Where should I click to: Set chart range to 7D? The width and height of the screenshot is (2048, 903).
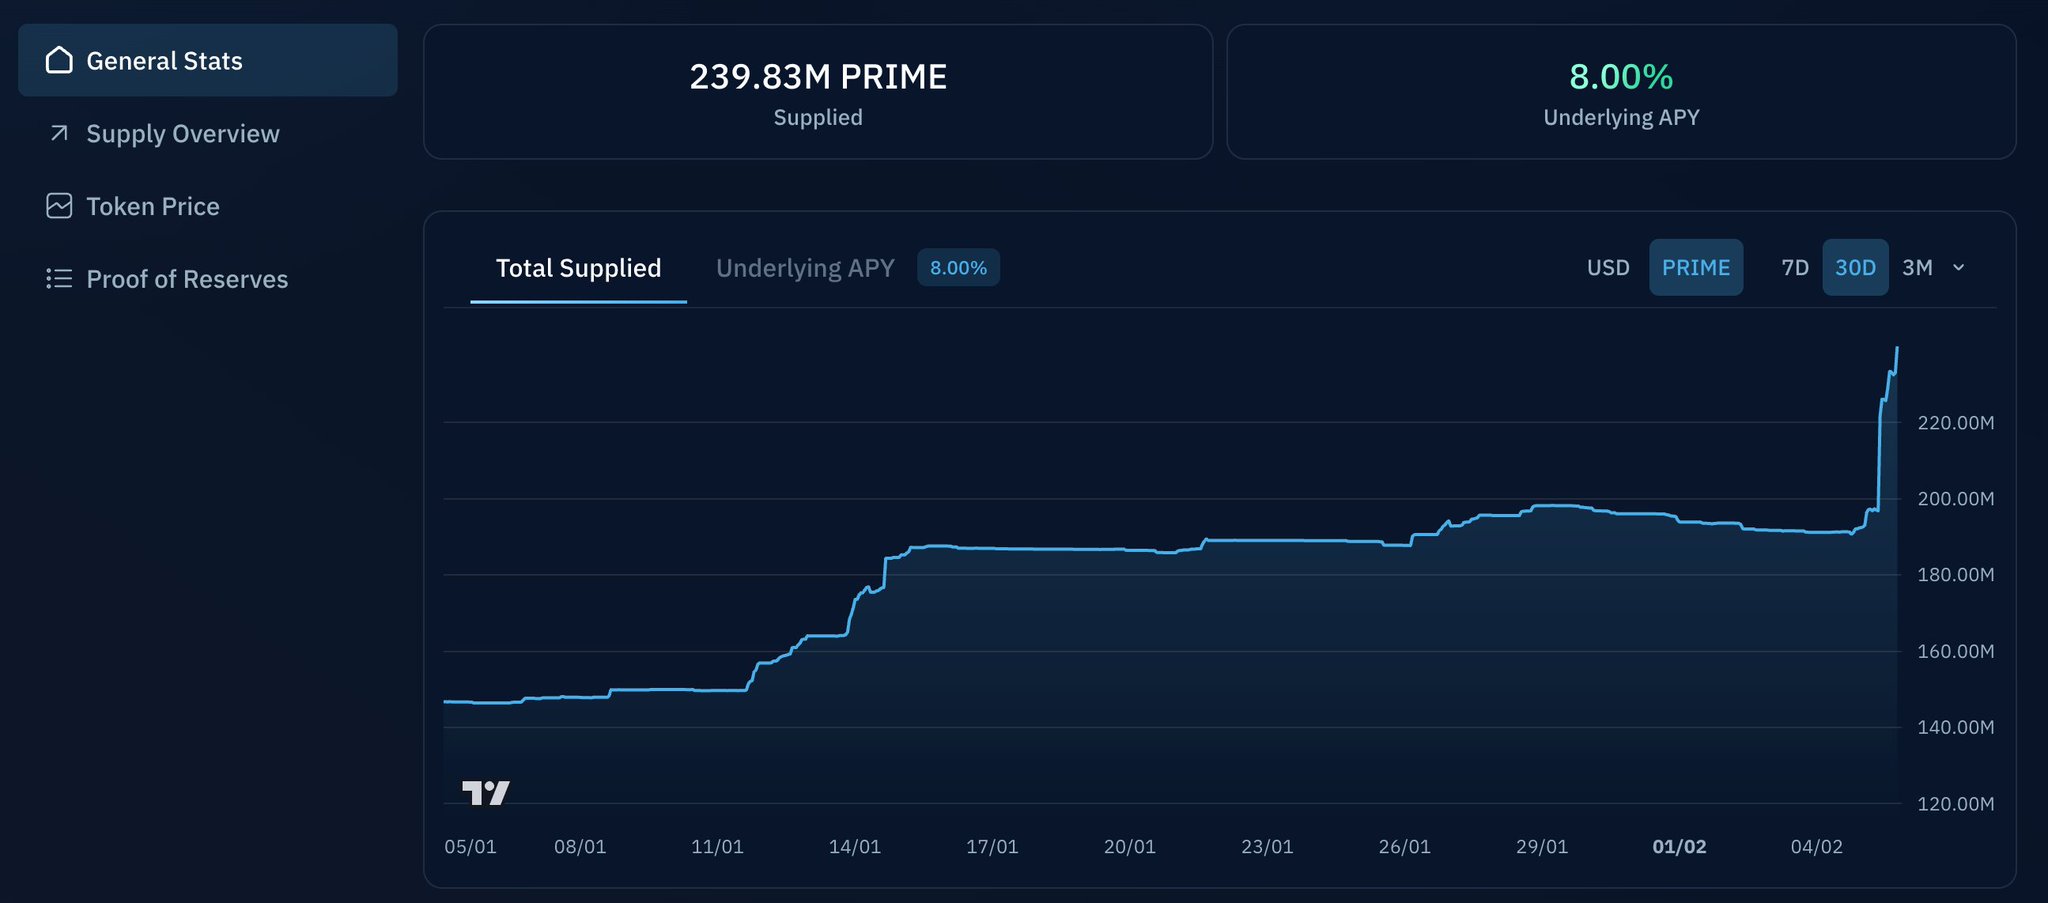[1795, 268]
